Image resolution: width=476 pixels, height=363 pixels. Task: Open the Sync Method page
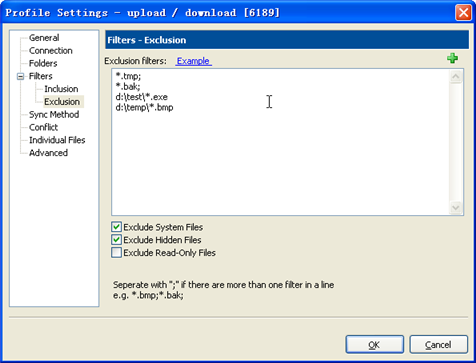tap(54, 114)
